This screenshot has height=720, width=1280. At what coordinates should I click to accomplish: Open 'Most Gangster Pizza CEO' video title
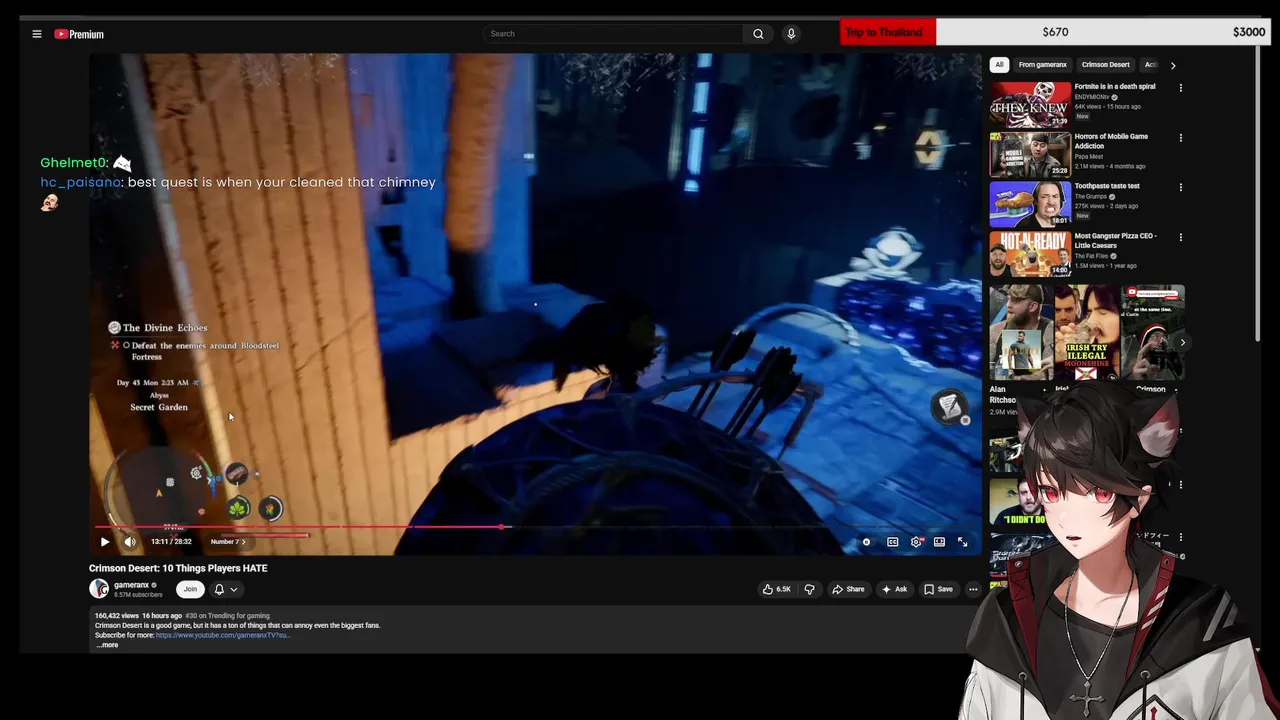point(1115,241)
